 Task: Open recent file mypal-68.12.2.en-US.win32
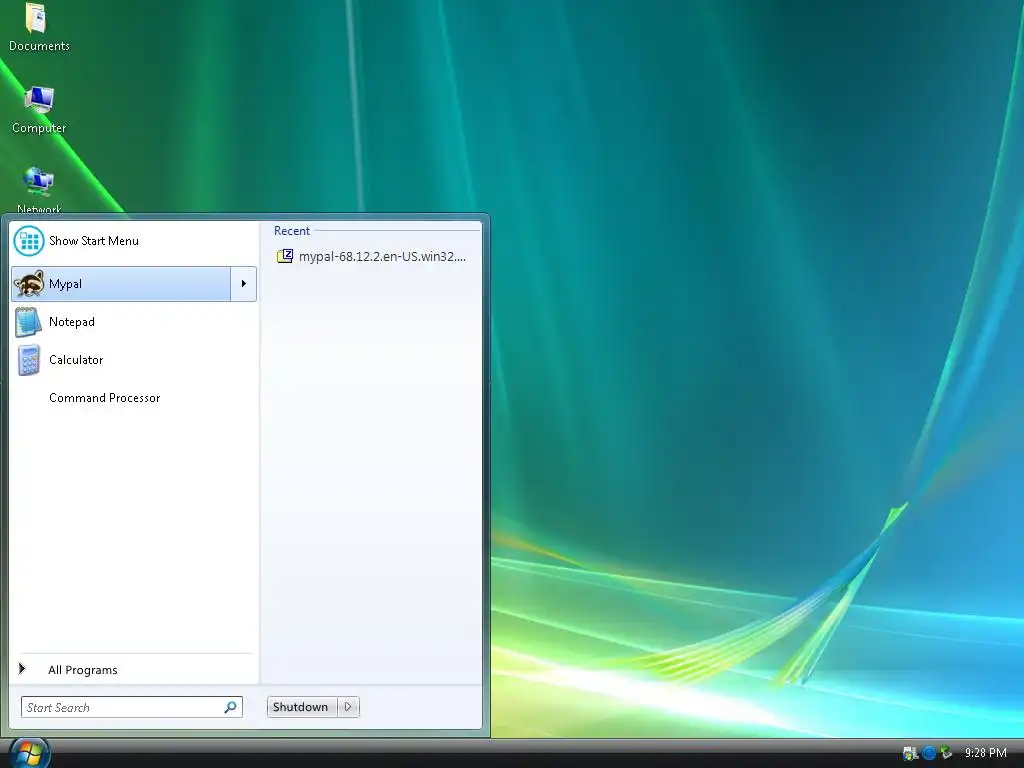[x=372, y=257]
